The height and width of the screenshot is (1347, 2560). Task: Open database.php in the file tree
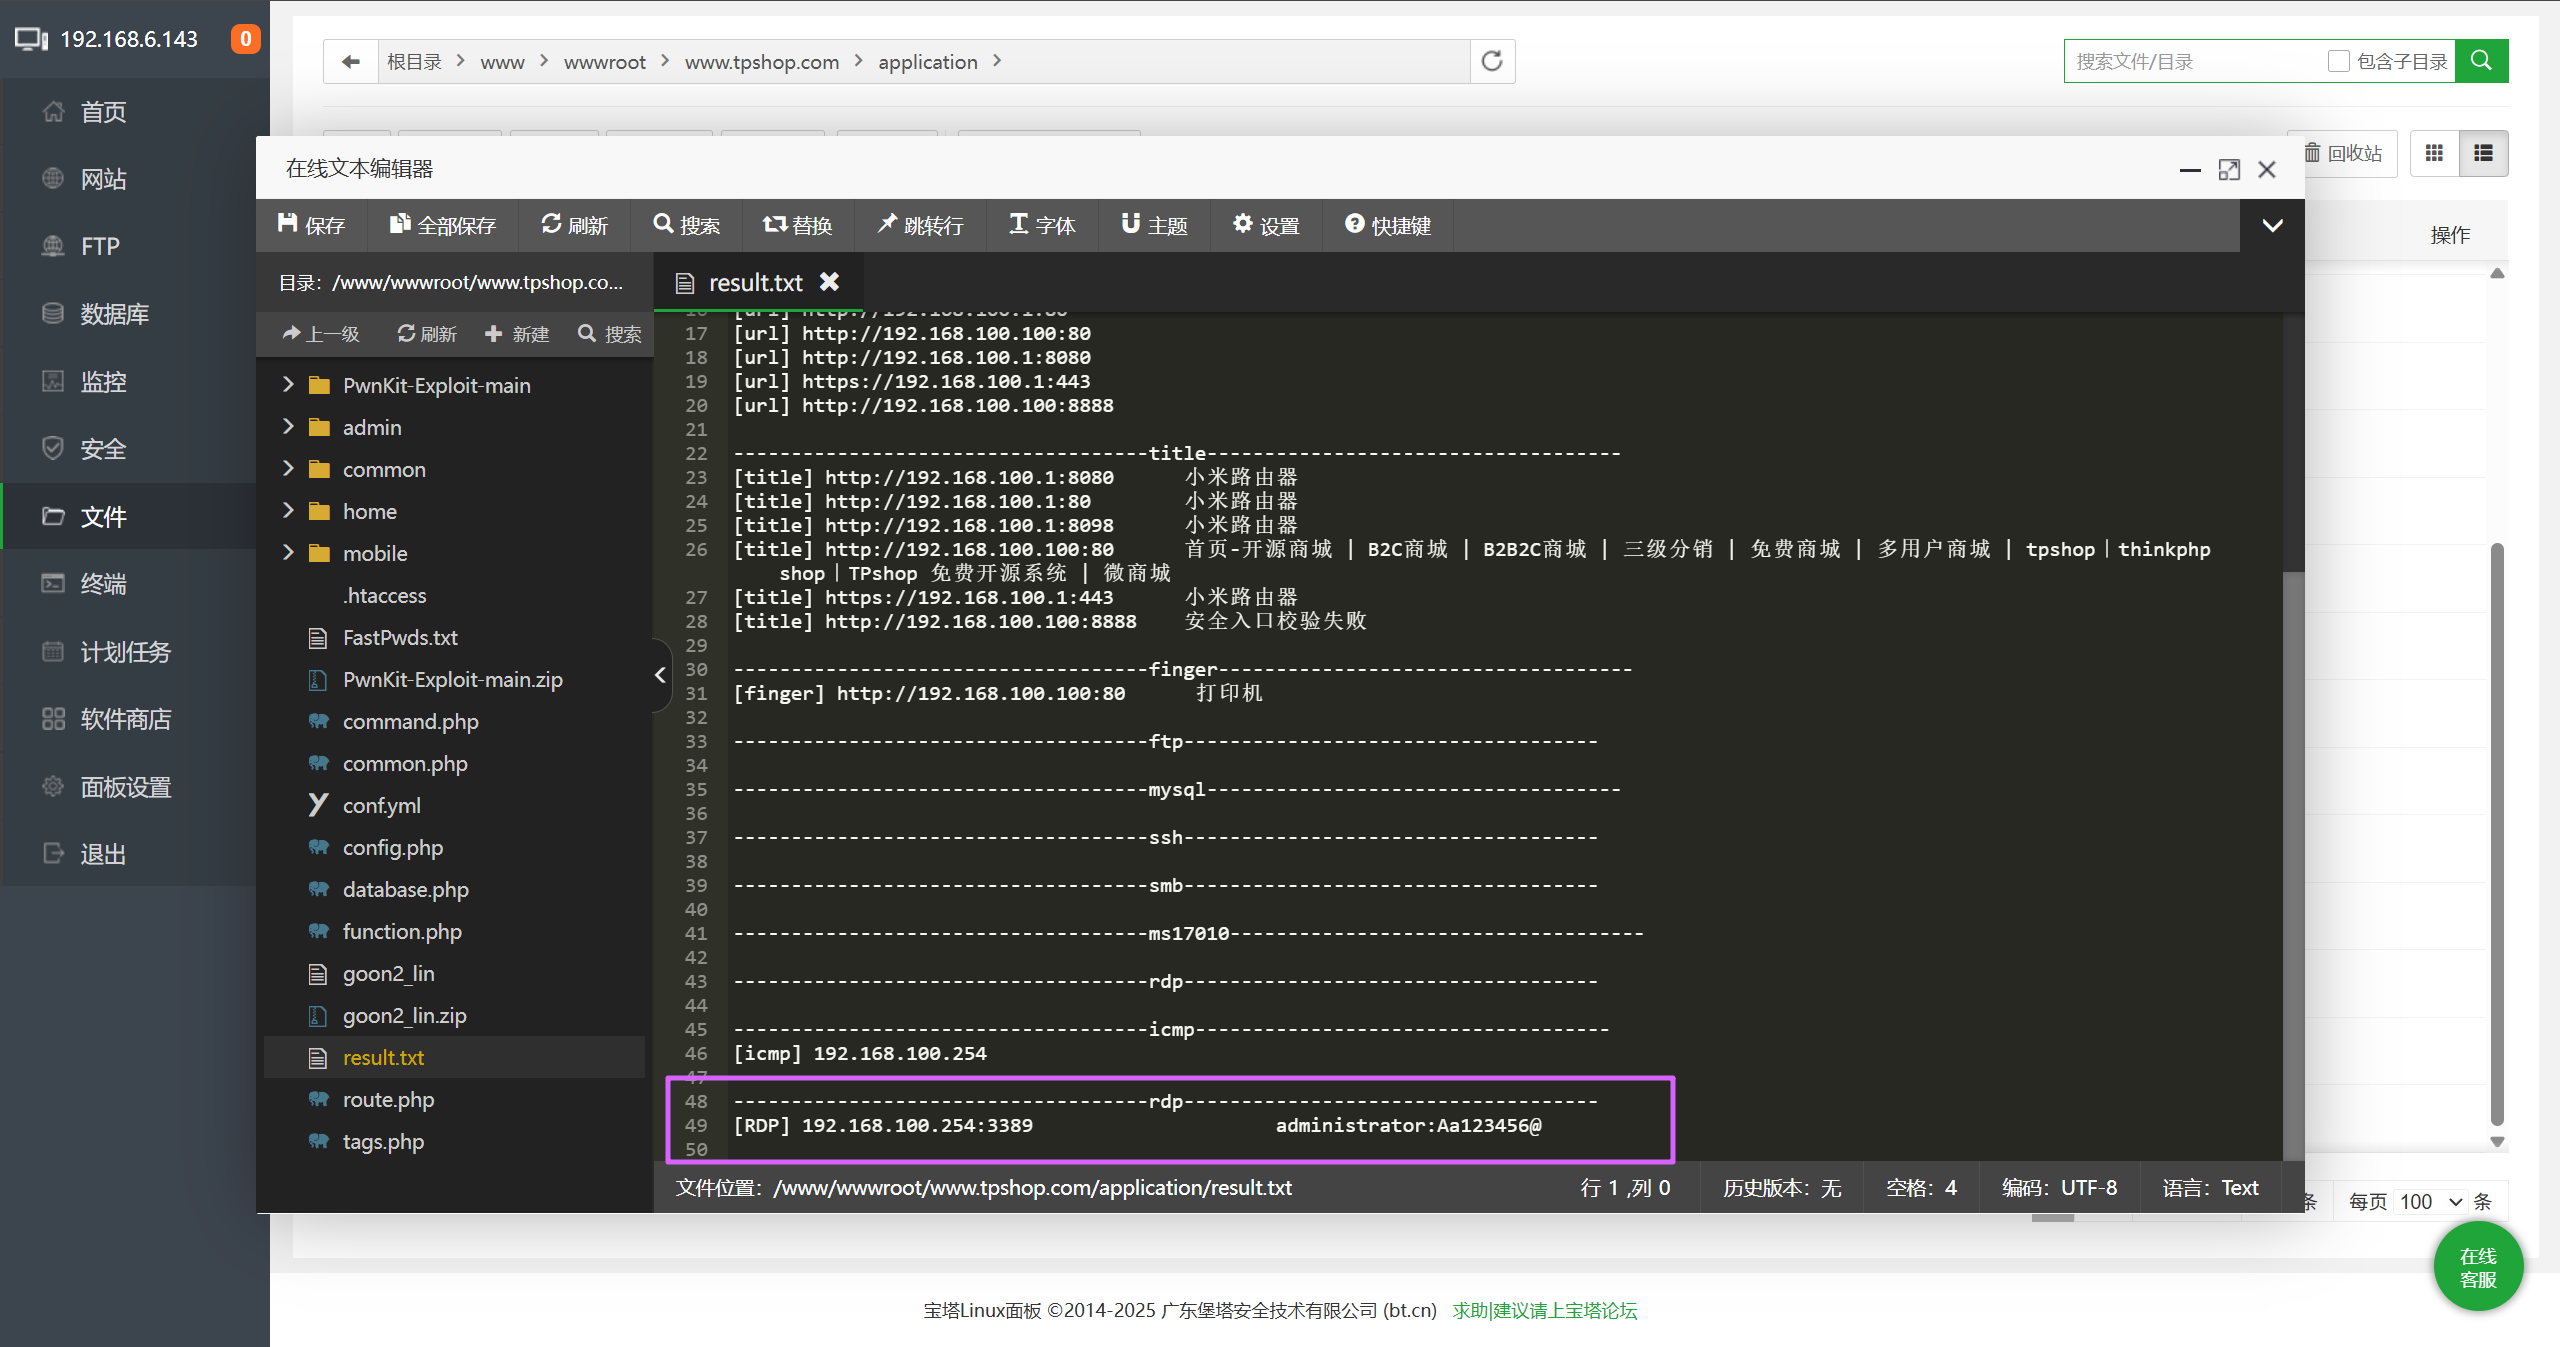(405, 889)
